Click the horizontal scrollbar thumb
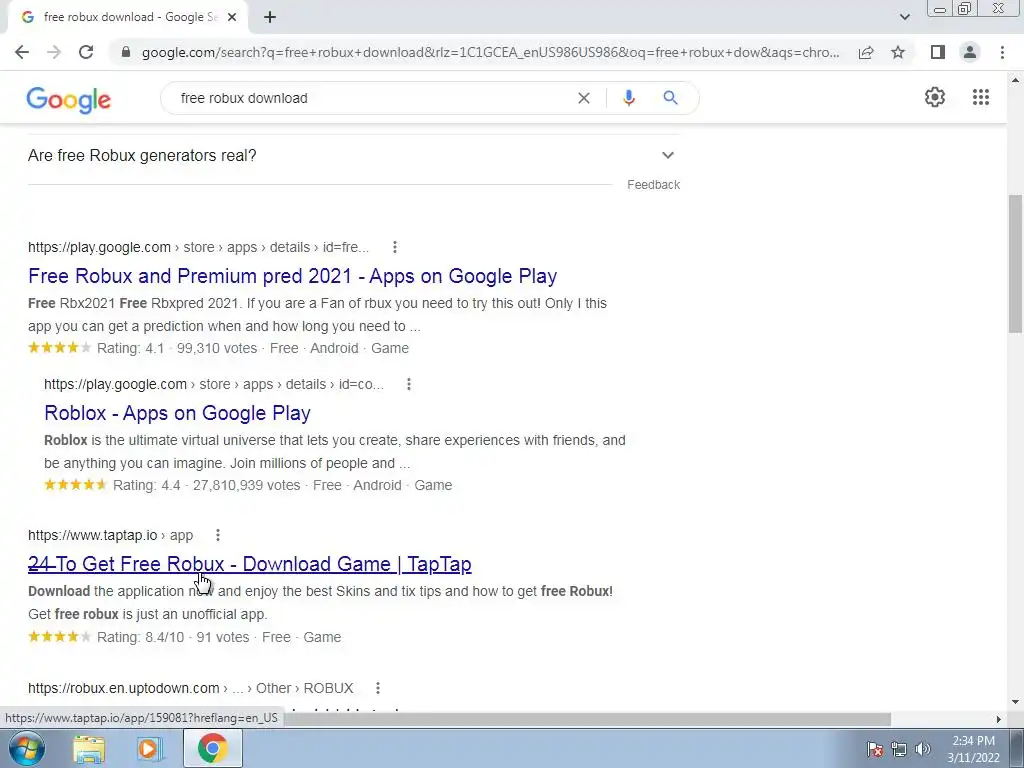The width and height of the screenshot is (1024, 768). tap(588, 719)
